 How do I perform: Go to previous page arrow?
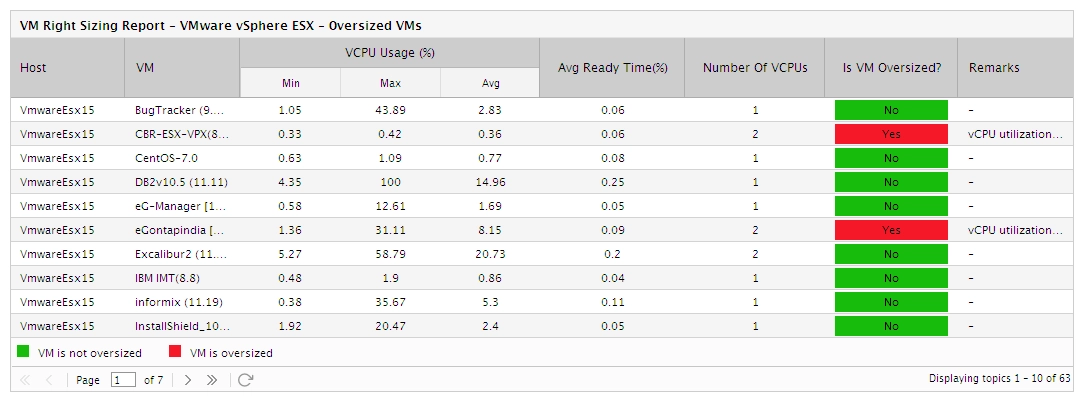point(49,380)
